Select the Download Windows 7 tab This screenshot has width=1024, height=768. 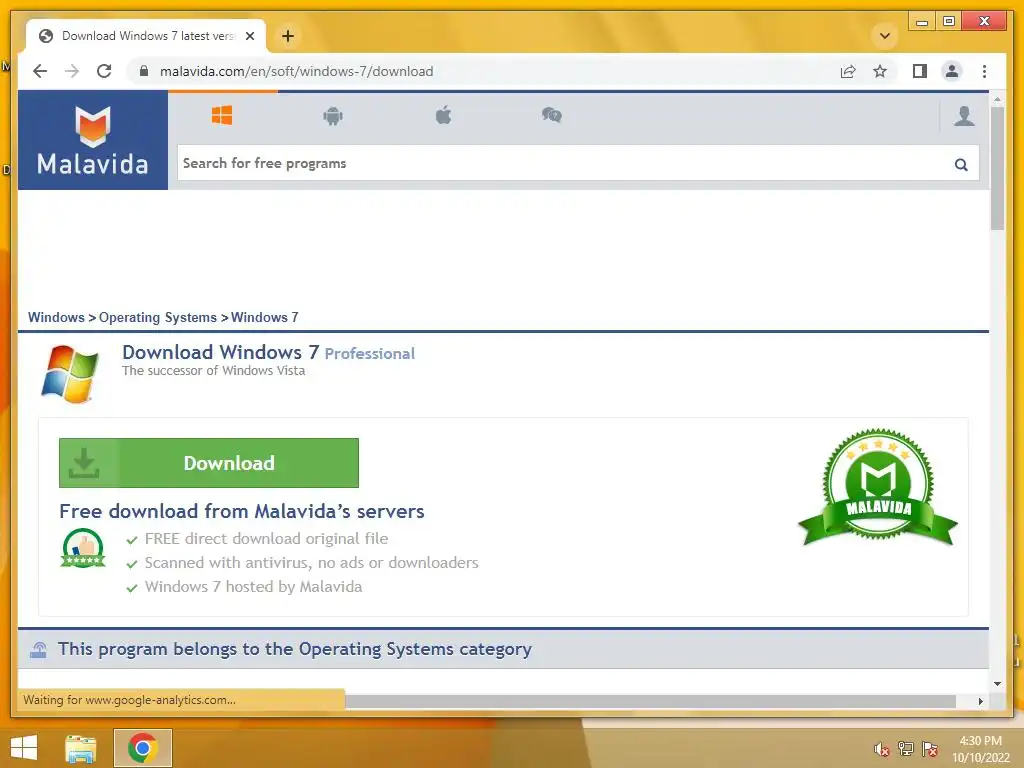[x=146, y=36]
